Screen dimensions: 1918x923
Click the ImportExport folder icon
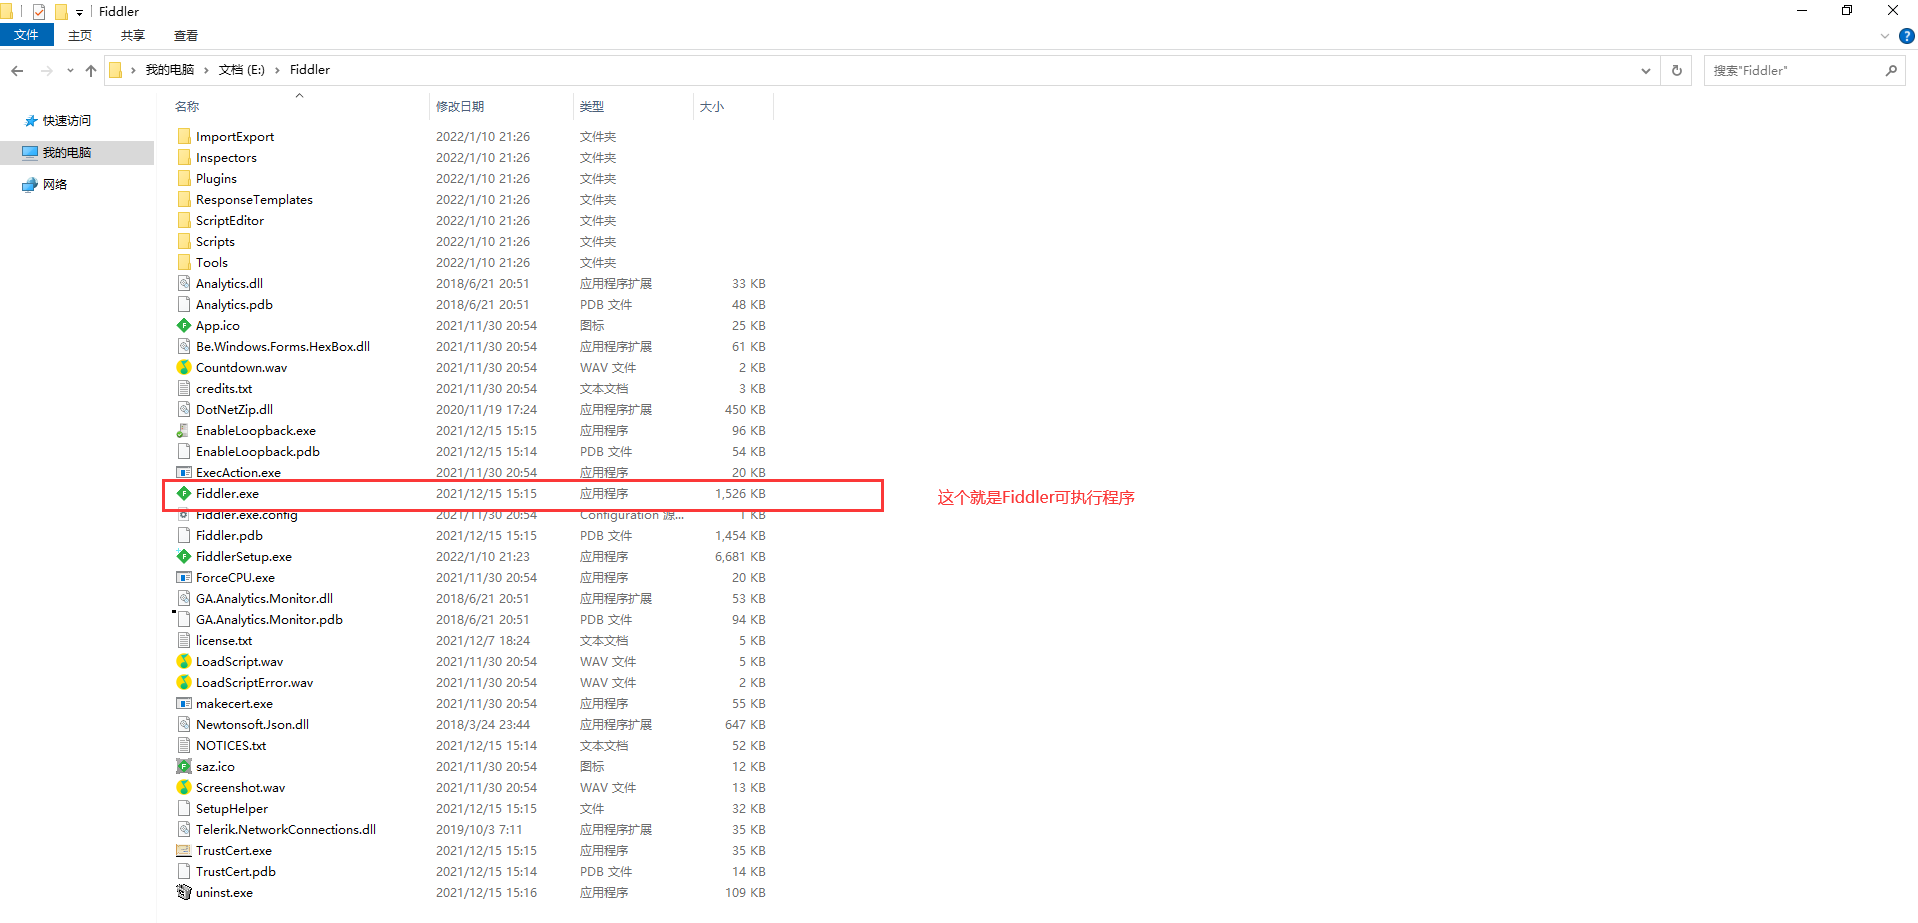184,136
